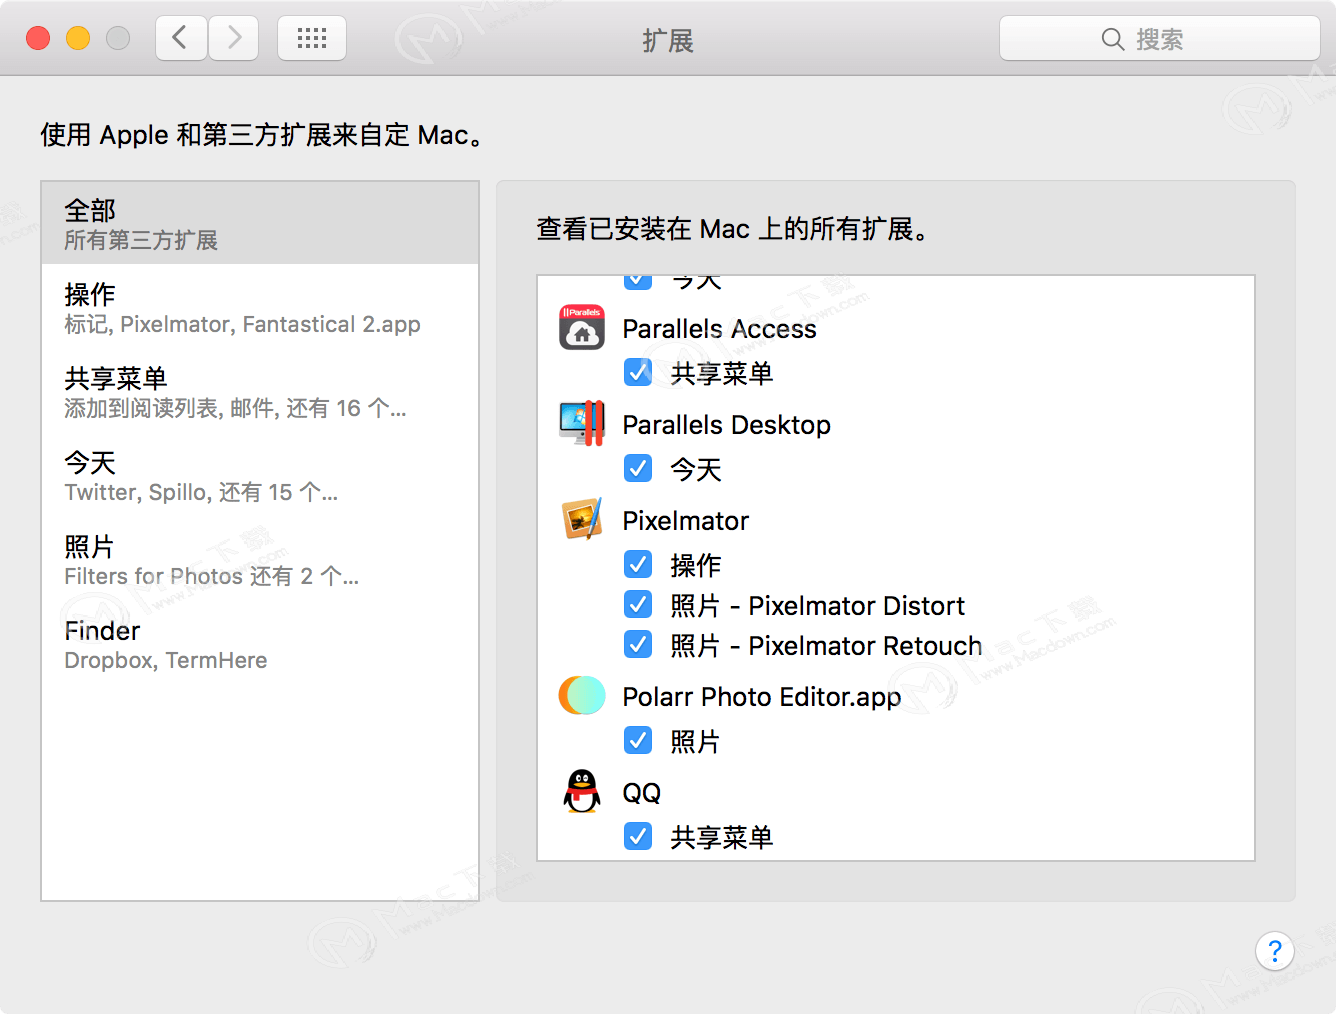This screenshot has height=1014, width=1336.
Task: Click the Parallels Access app icon
Action: pyautogui.click(x=582, y=327)
